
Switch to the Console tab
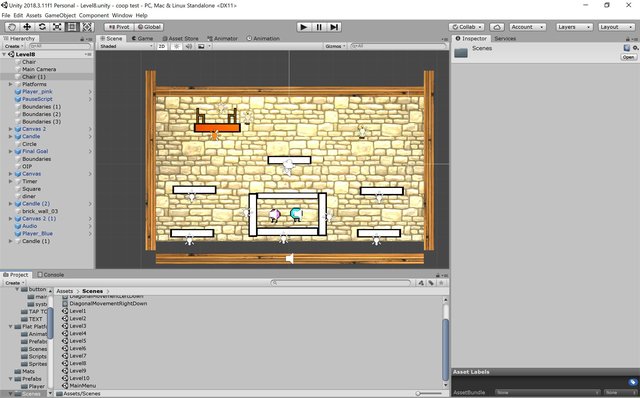point(51,275)
